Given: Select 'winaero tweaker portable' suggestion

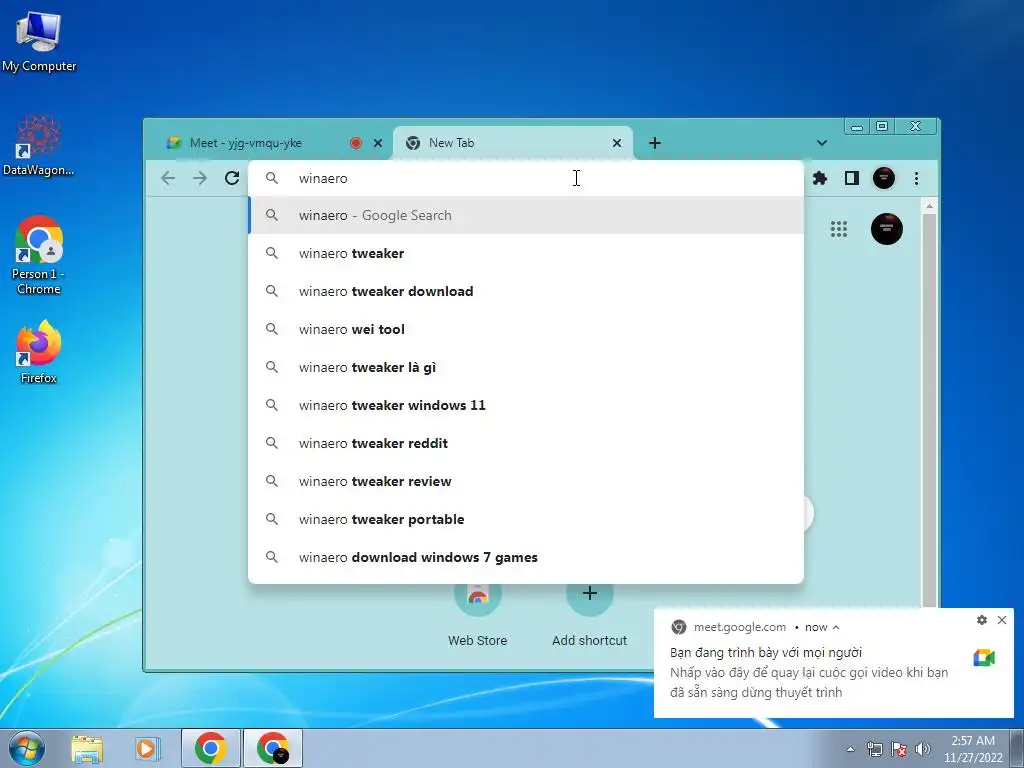Looking at the screenshot, I should point(526,519).
